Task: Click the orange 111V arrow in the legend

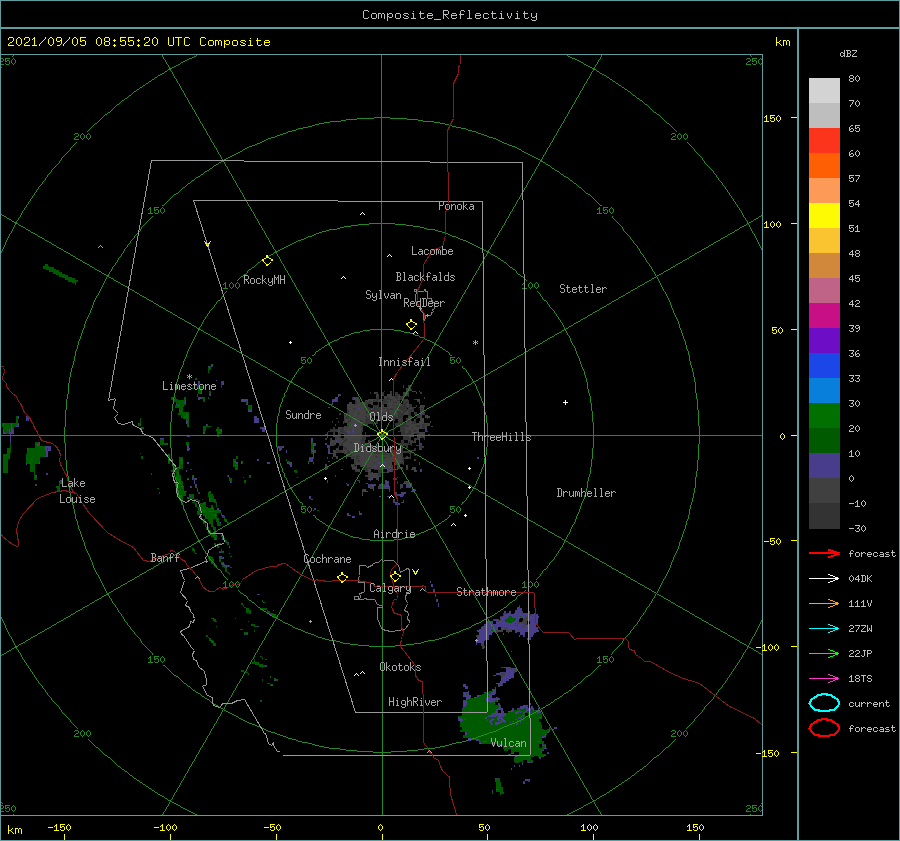Action: click(x=824, y=603)
